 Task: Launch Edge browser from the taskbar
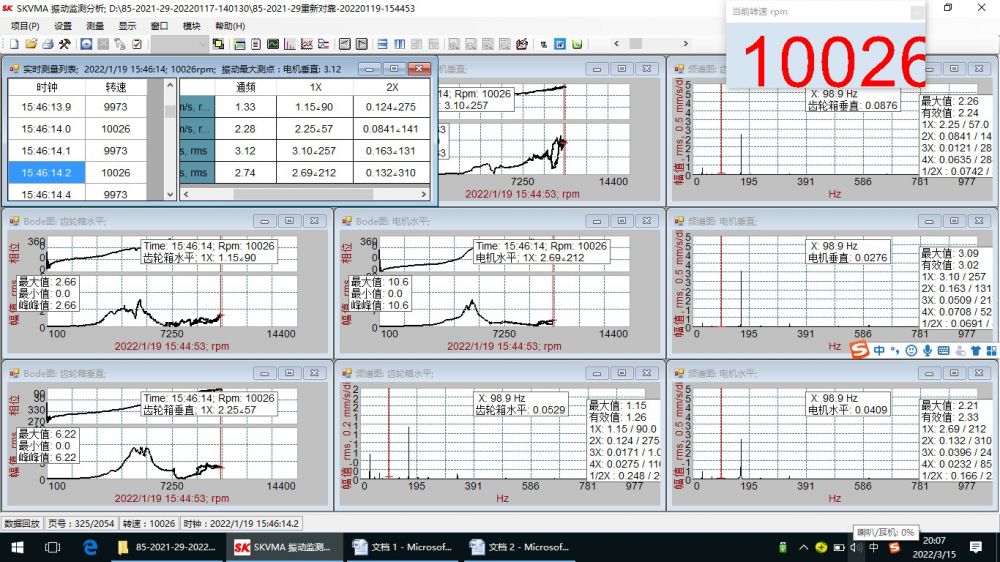click(x=90, y=547)
